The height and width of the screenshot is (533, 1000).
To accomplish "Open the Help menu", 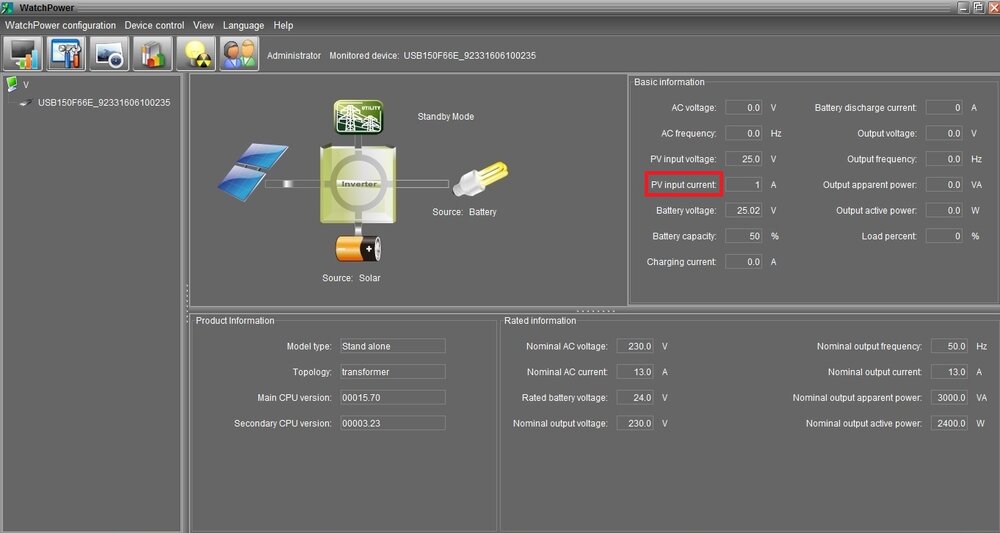I will [283, 25].
